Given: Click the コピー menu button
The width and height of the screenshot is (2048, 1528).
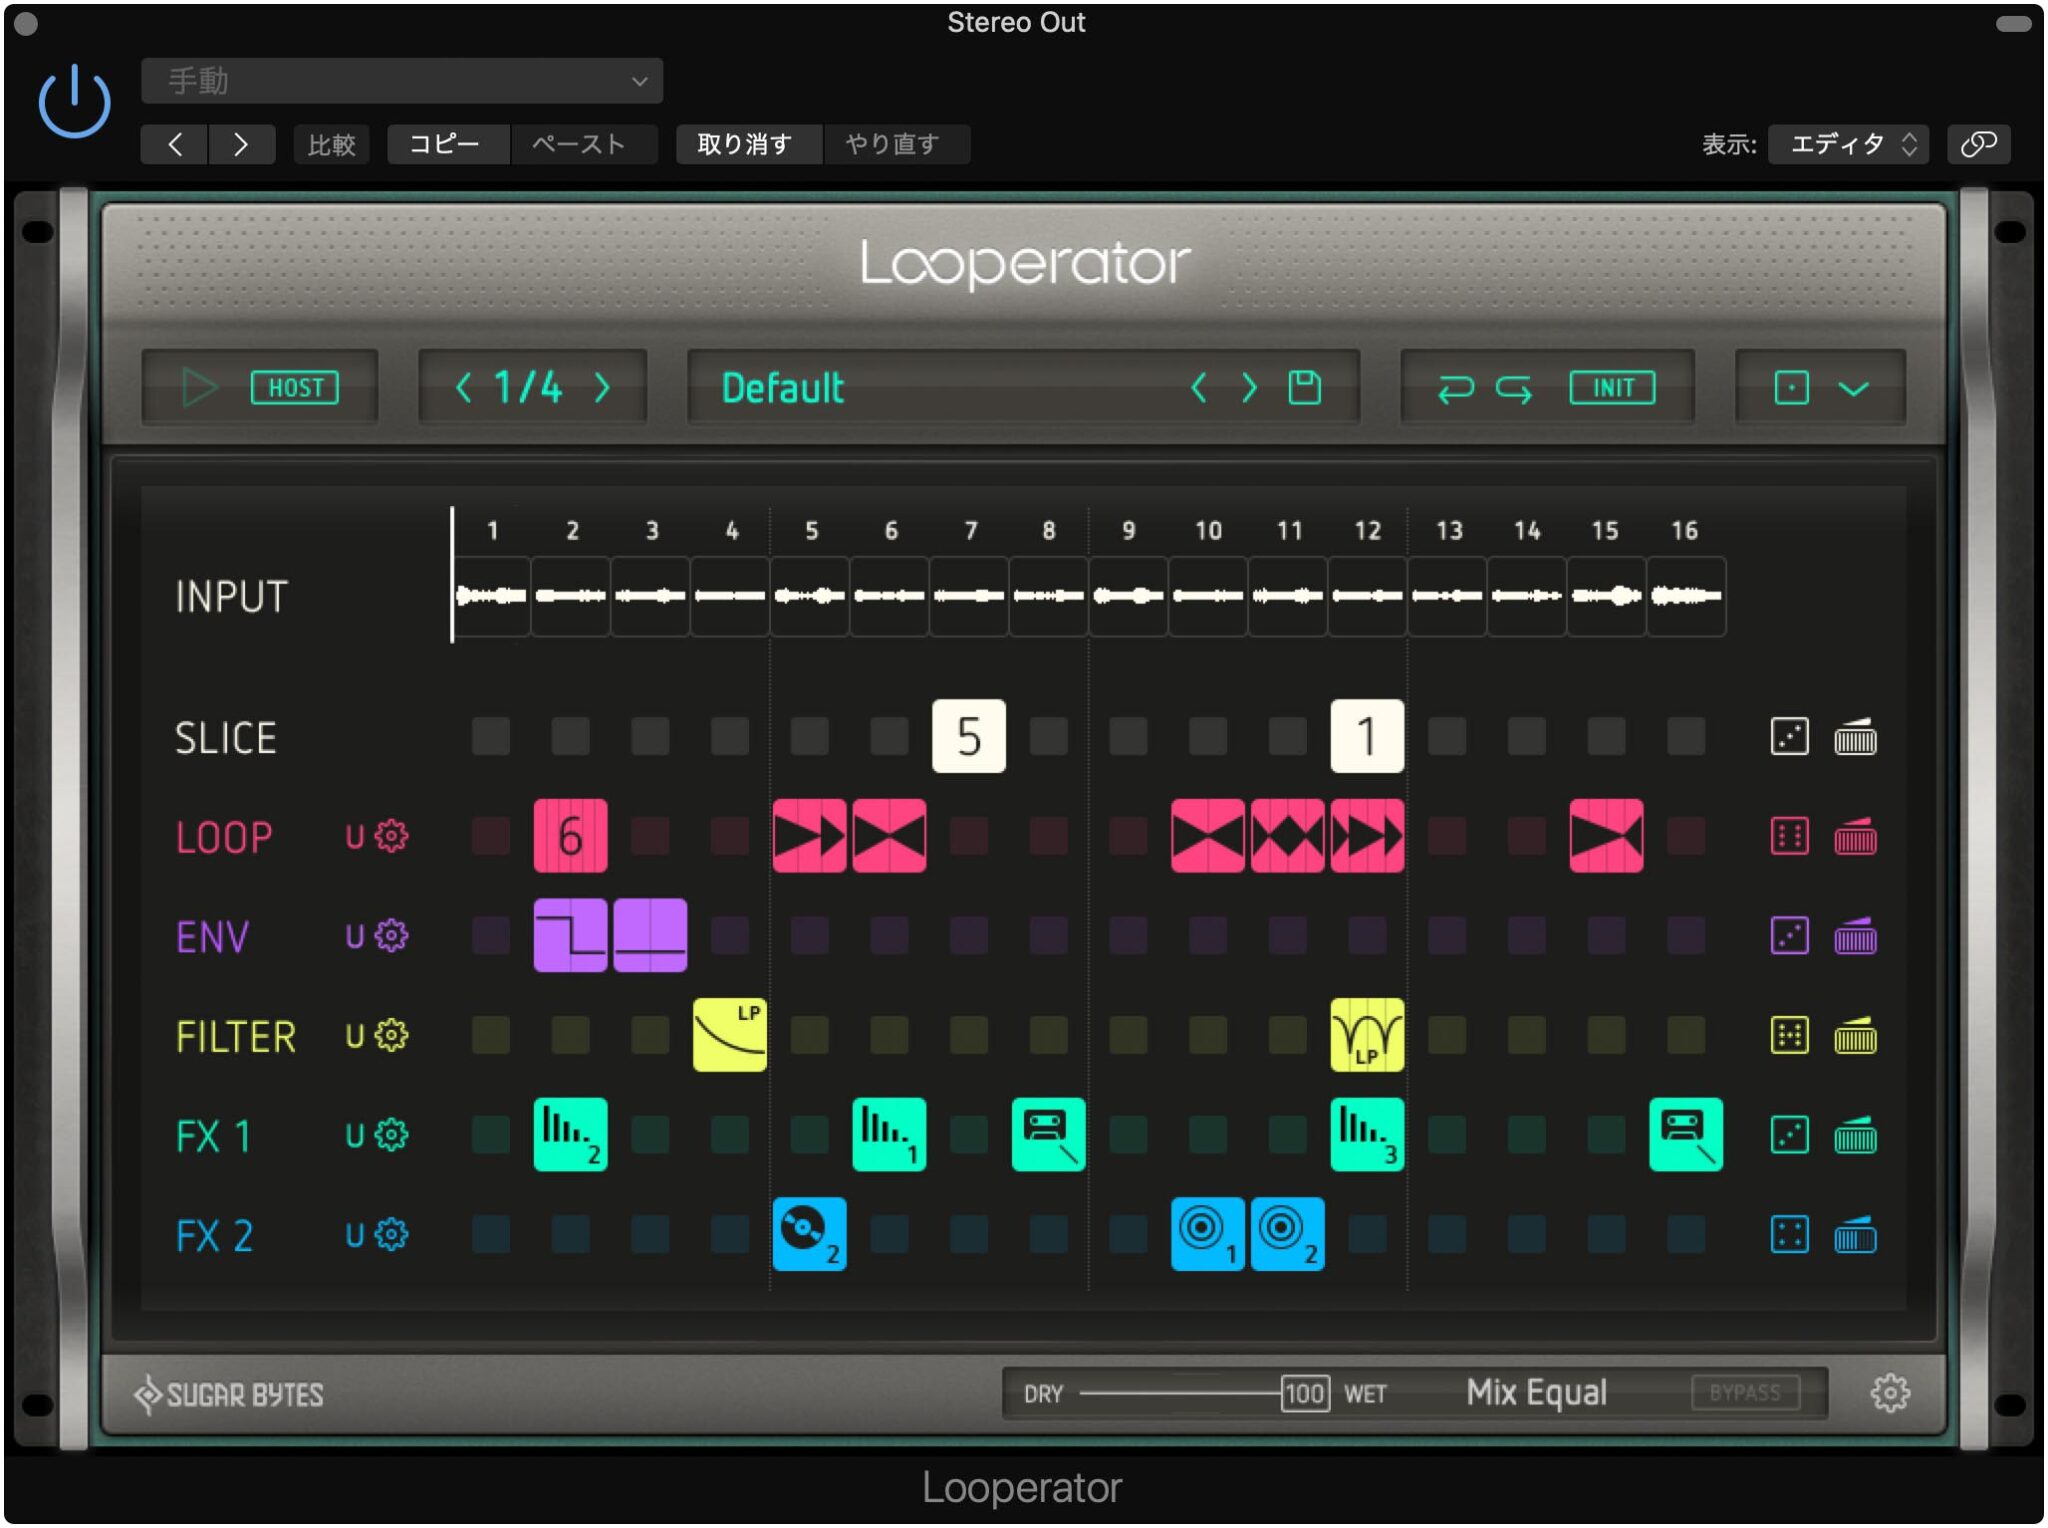Looking at the screenshot, I should (445, 144).
